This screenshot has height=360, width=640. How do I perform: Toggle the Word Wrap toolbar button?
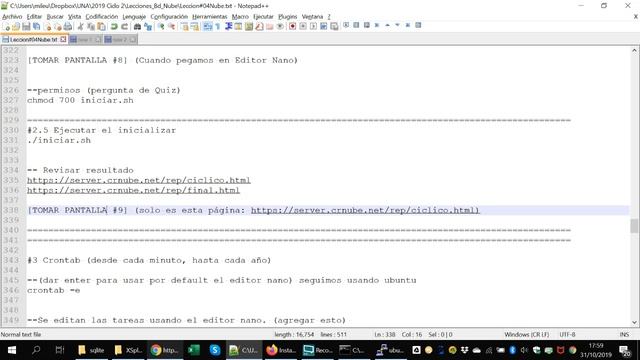click(x=208, y=27)
